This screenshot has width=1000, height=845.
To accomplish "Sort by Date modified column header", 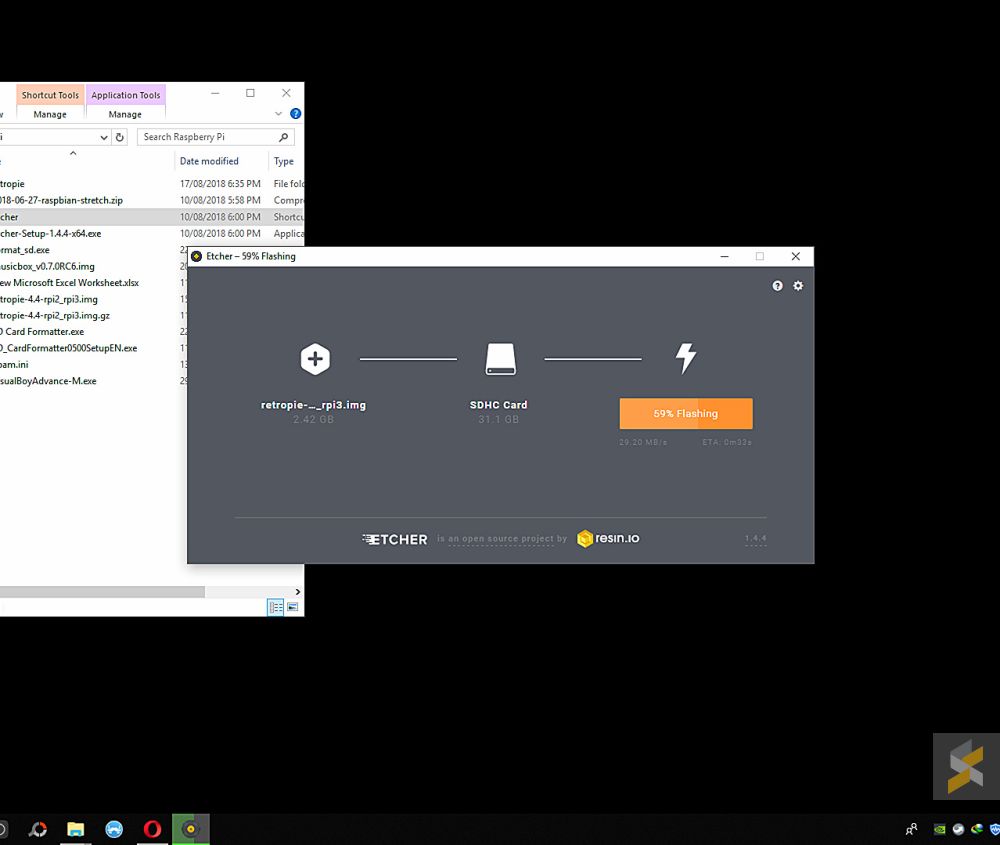I will click(209, 161).
